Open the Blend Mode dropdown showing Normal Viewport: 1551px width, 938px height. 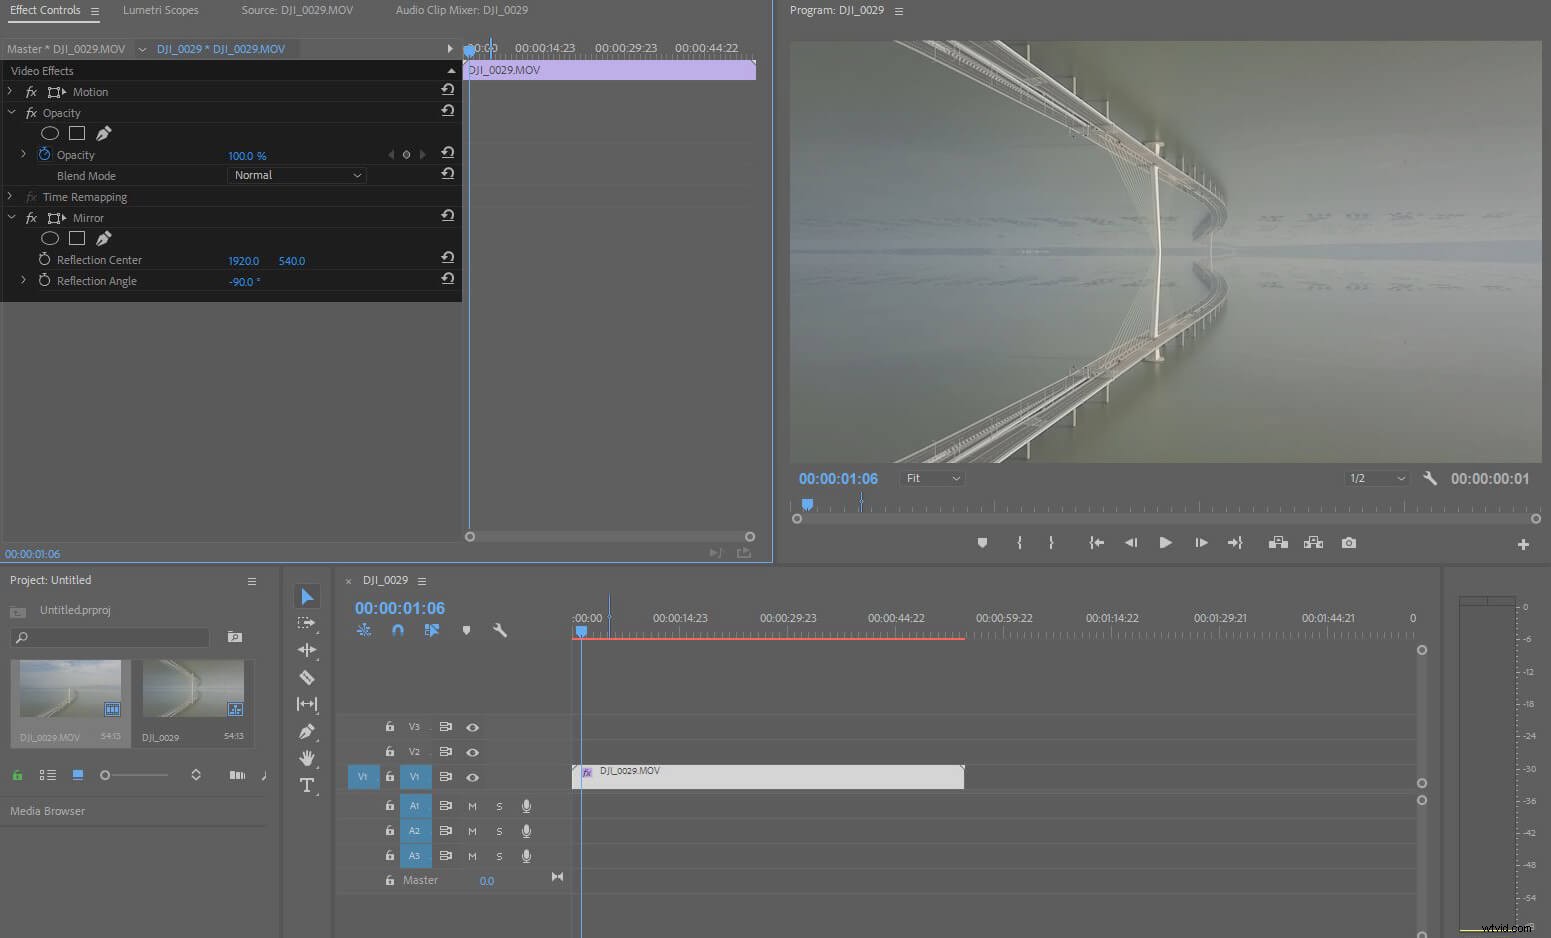click(x=296, y=175)
